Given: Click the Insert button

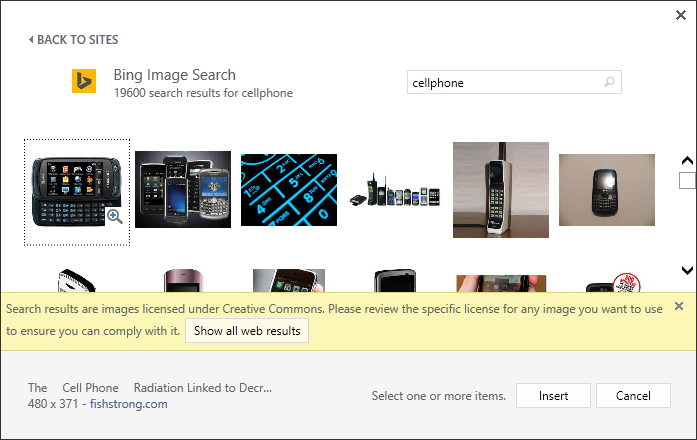Looking at the screenshot, I should tap(553, 395).
